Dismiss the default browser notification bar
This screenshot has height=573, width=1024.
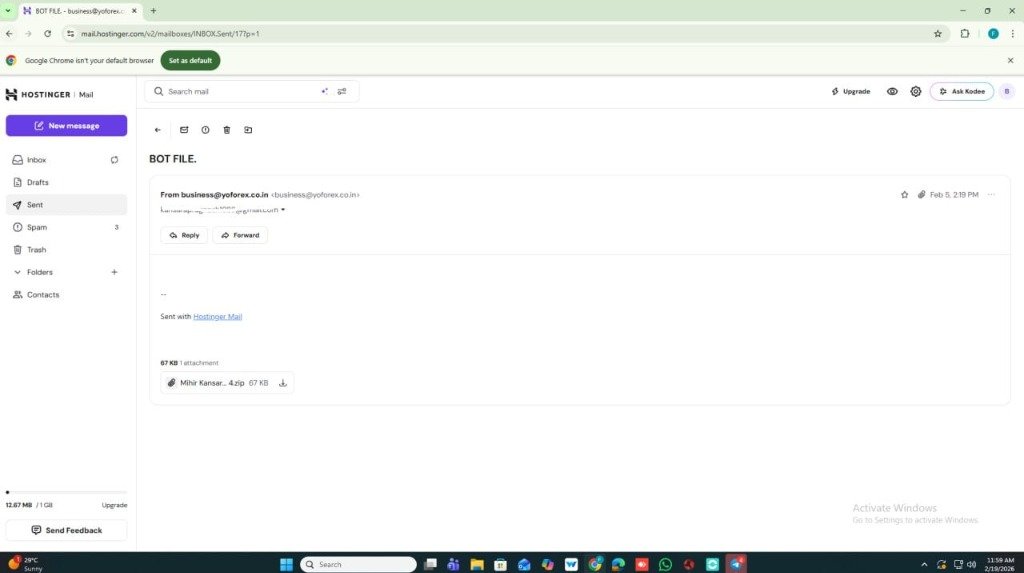click(x=1010, y=60)
